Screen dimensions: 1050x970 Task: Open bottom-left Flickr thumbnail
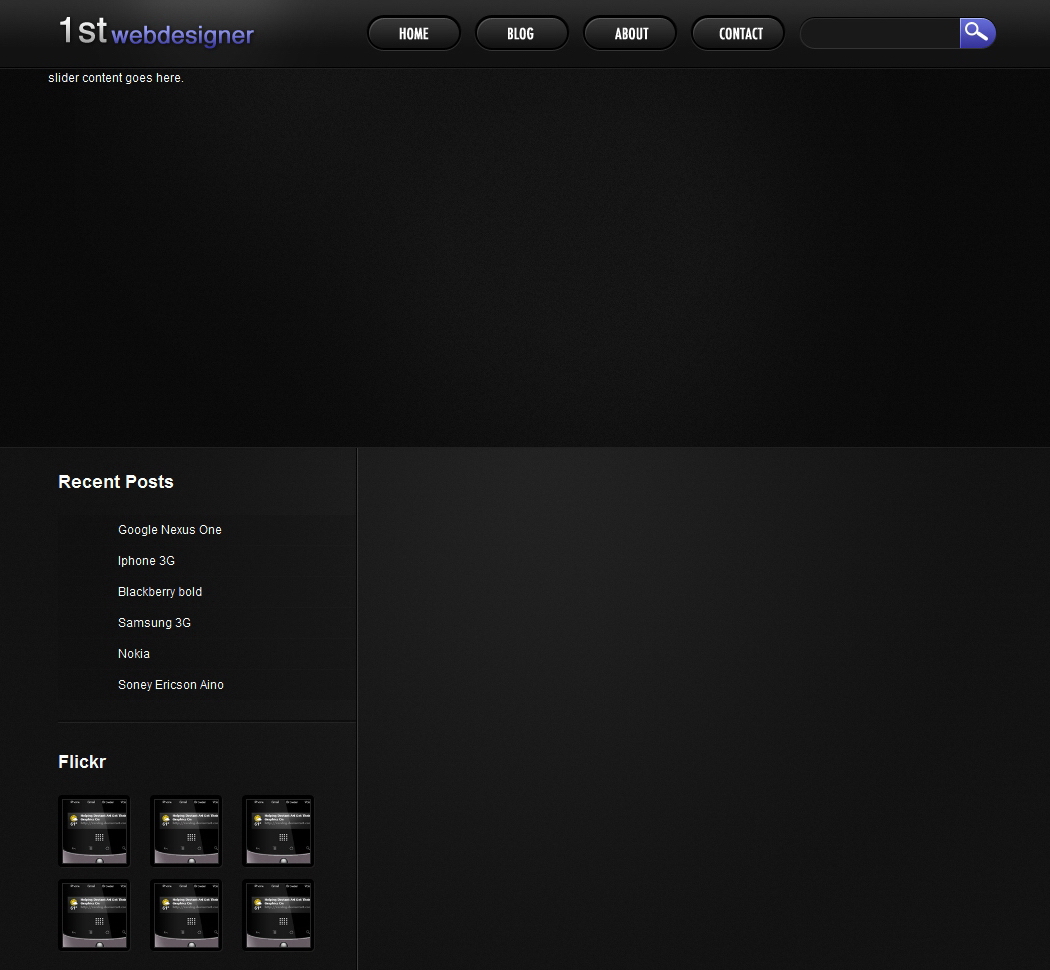click(94, 915)
